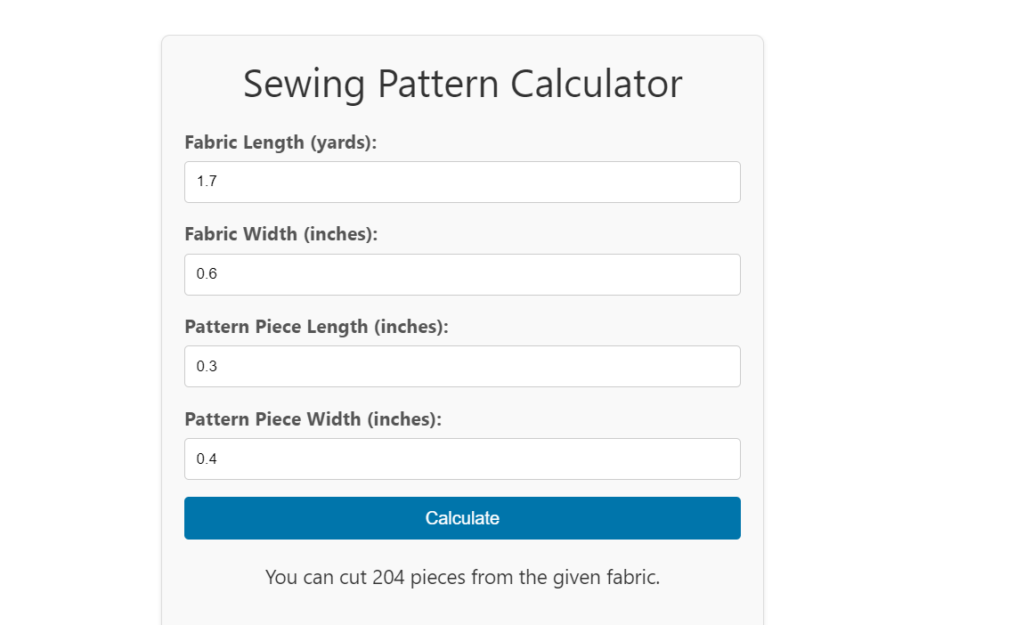Image resolution: width=1024 pixels, height=625 pixels.
Task: Click the Fabric Length input field
Action: [x=462, y=181]
